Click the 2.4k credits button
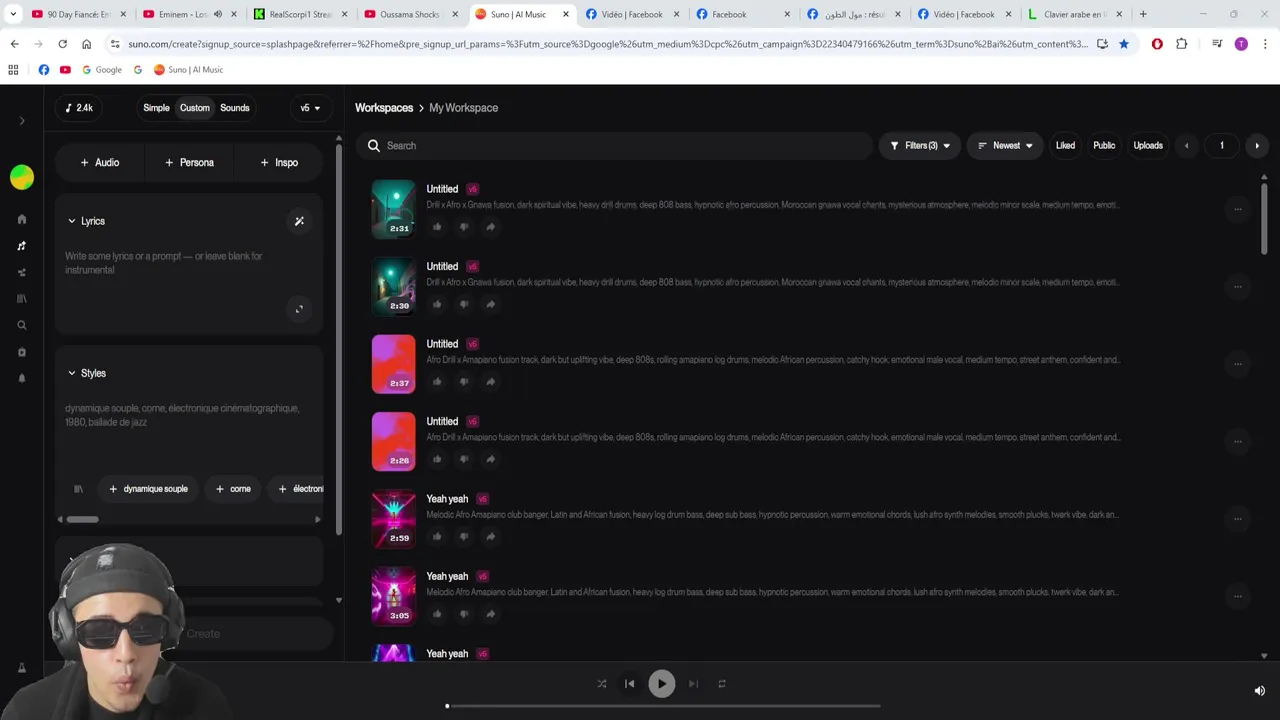 (x=79, y=108)
